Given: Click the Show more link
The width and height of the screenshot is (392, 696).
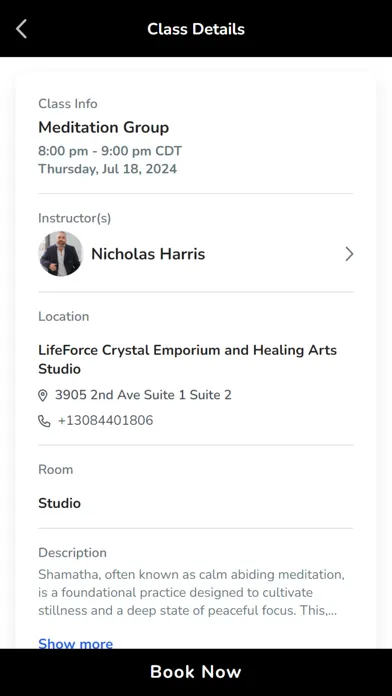Looking at the screenshot, I should tap(75, 643).
